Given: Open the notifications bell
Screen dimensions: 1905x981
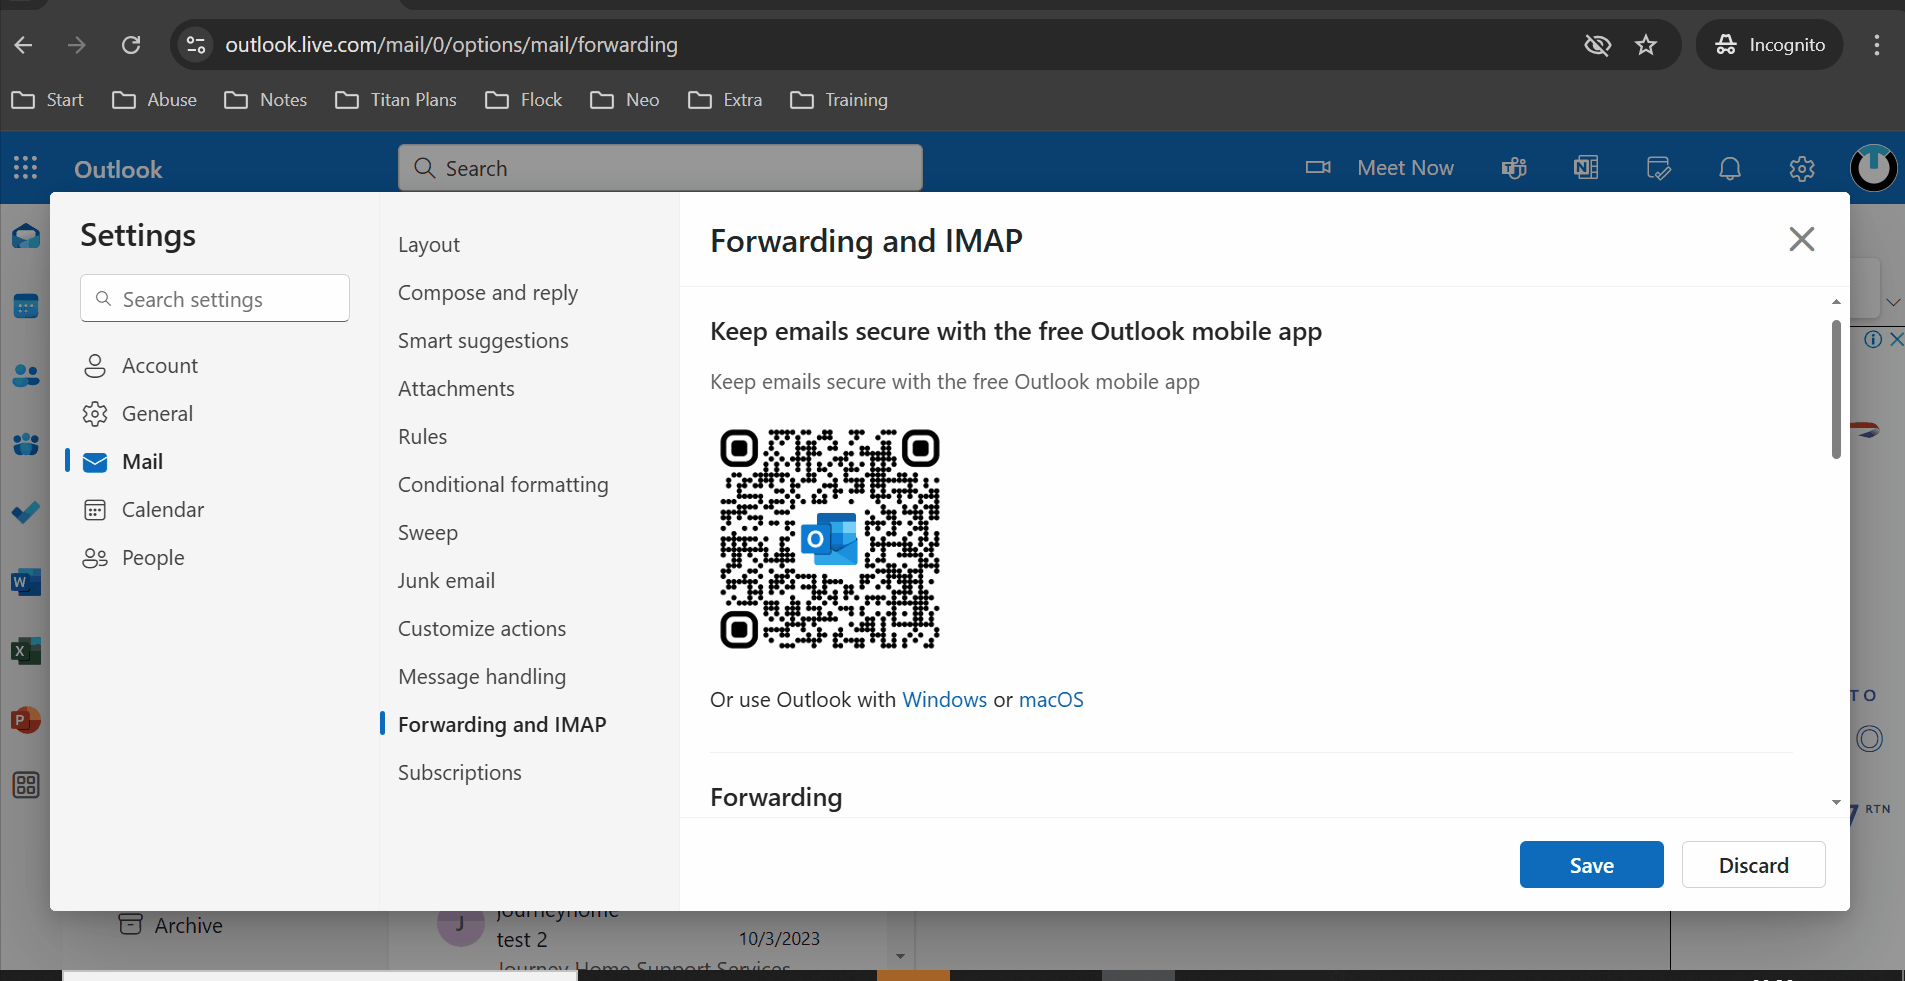Looking at the screenshot, I should (1730, 168).
